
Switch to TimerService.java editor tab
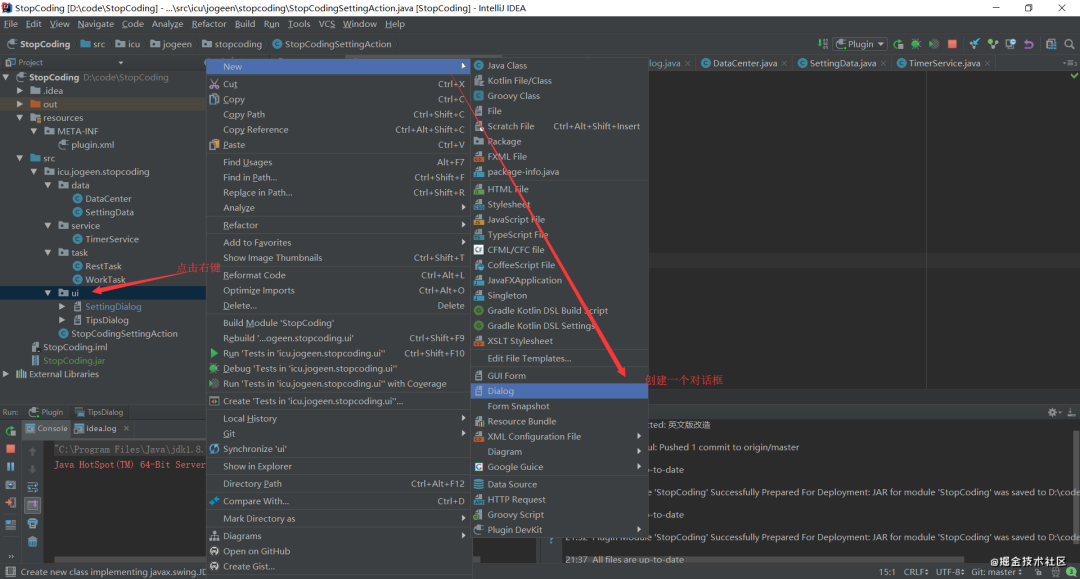coord(943,63)
